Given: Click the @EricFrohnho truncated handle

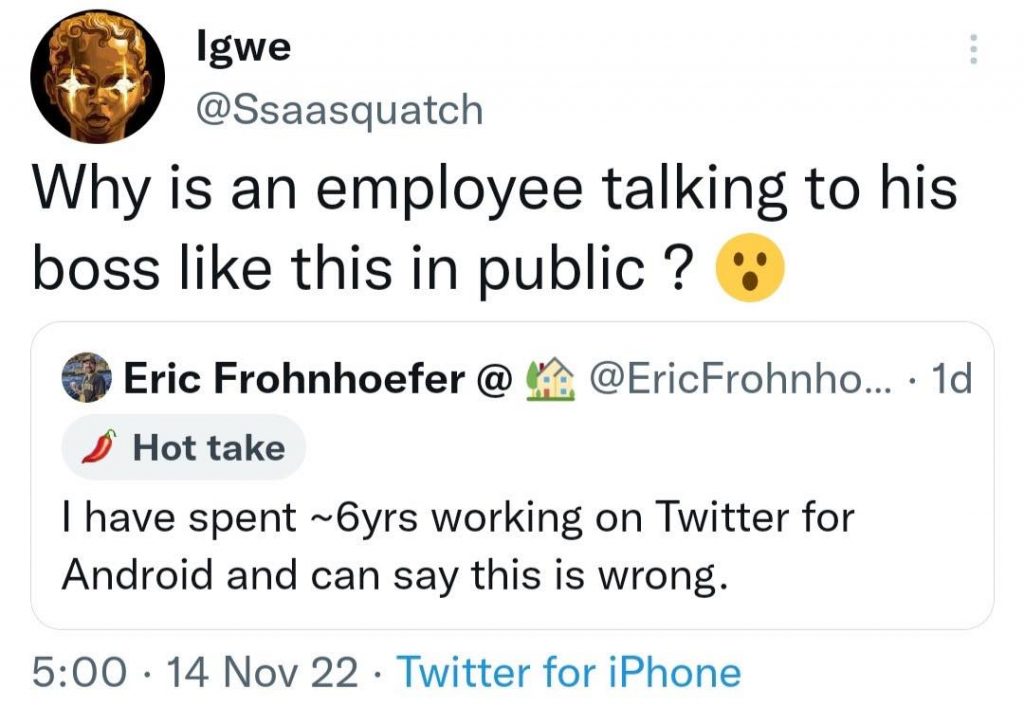Looking at the screenshot, I should pos(740,378).
